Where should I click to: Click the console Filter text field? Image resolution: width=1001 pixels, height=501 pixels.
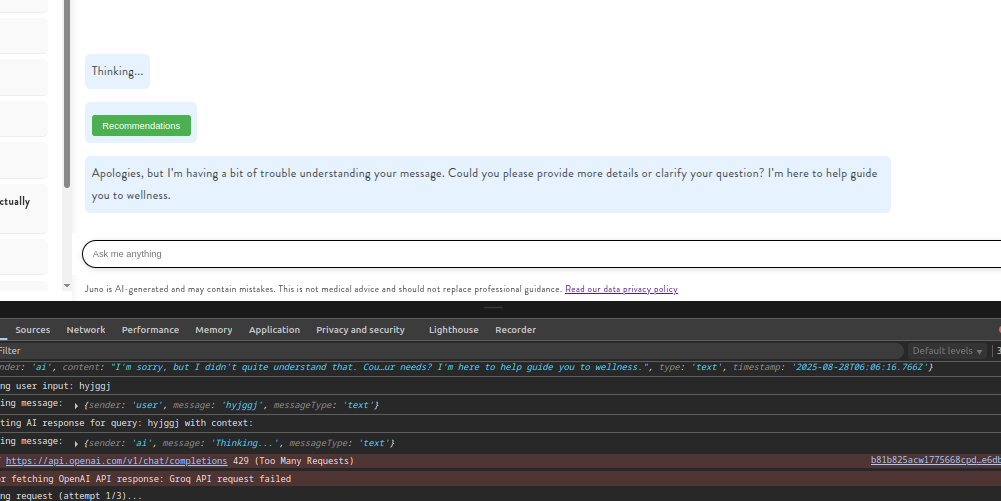coord(400,351)
